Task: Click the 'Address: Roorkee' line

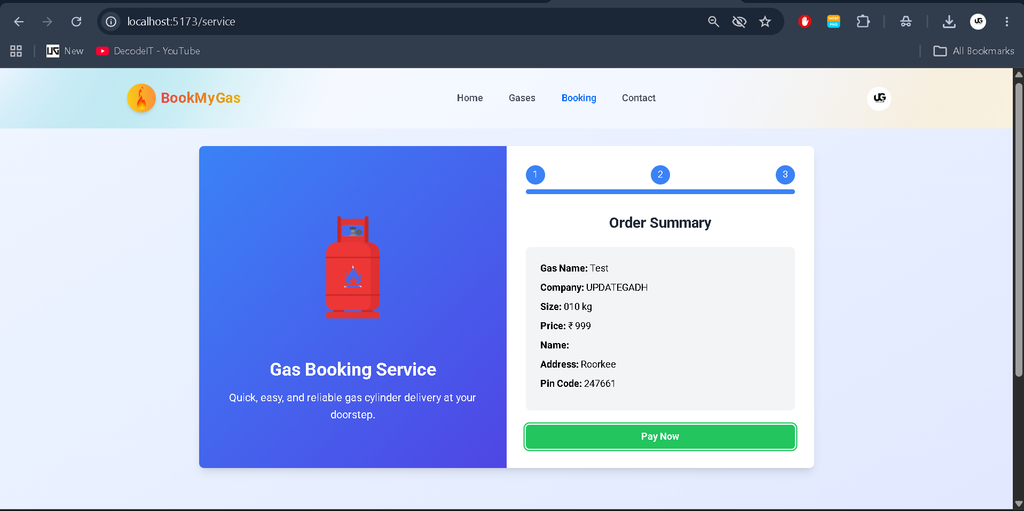Action: pos(578,364)
